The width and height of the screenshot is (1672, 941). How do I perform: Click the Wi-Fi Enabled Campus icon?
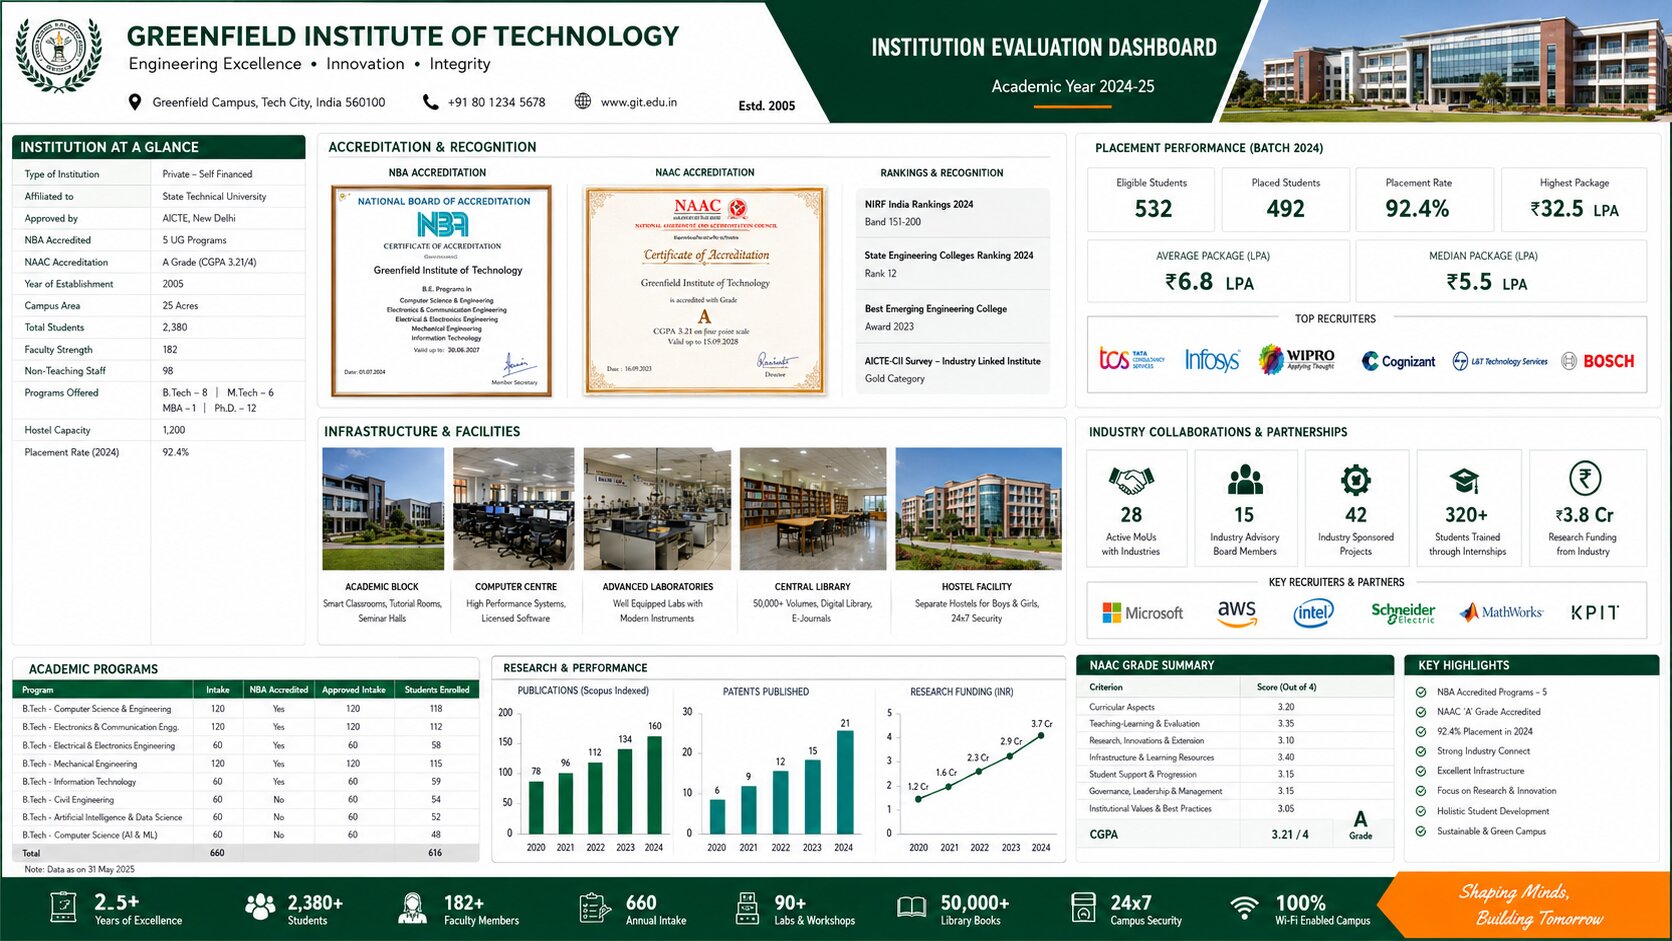coord(1244,907)
